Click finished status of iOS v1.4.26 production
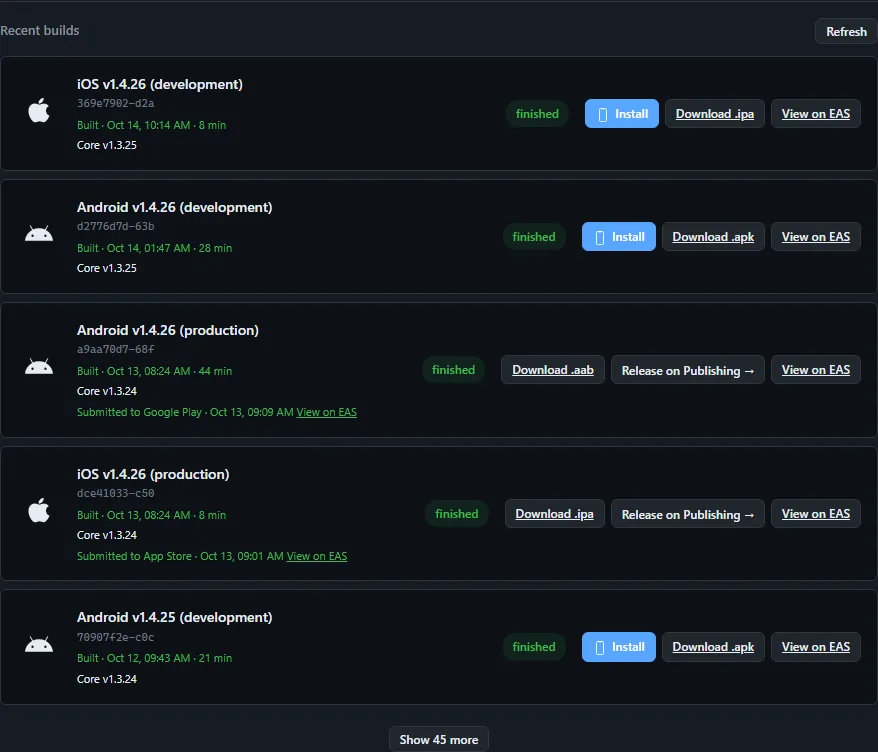The height and width of the screenshot is (752, 878). click(456, 513)
